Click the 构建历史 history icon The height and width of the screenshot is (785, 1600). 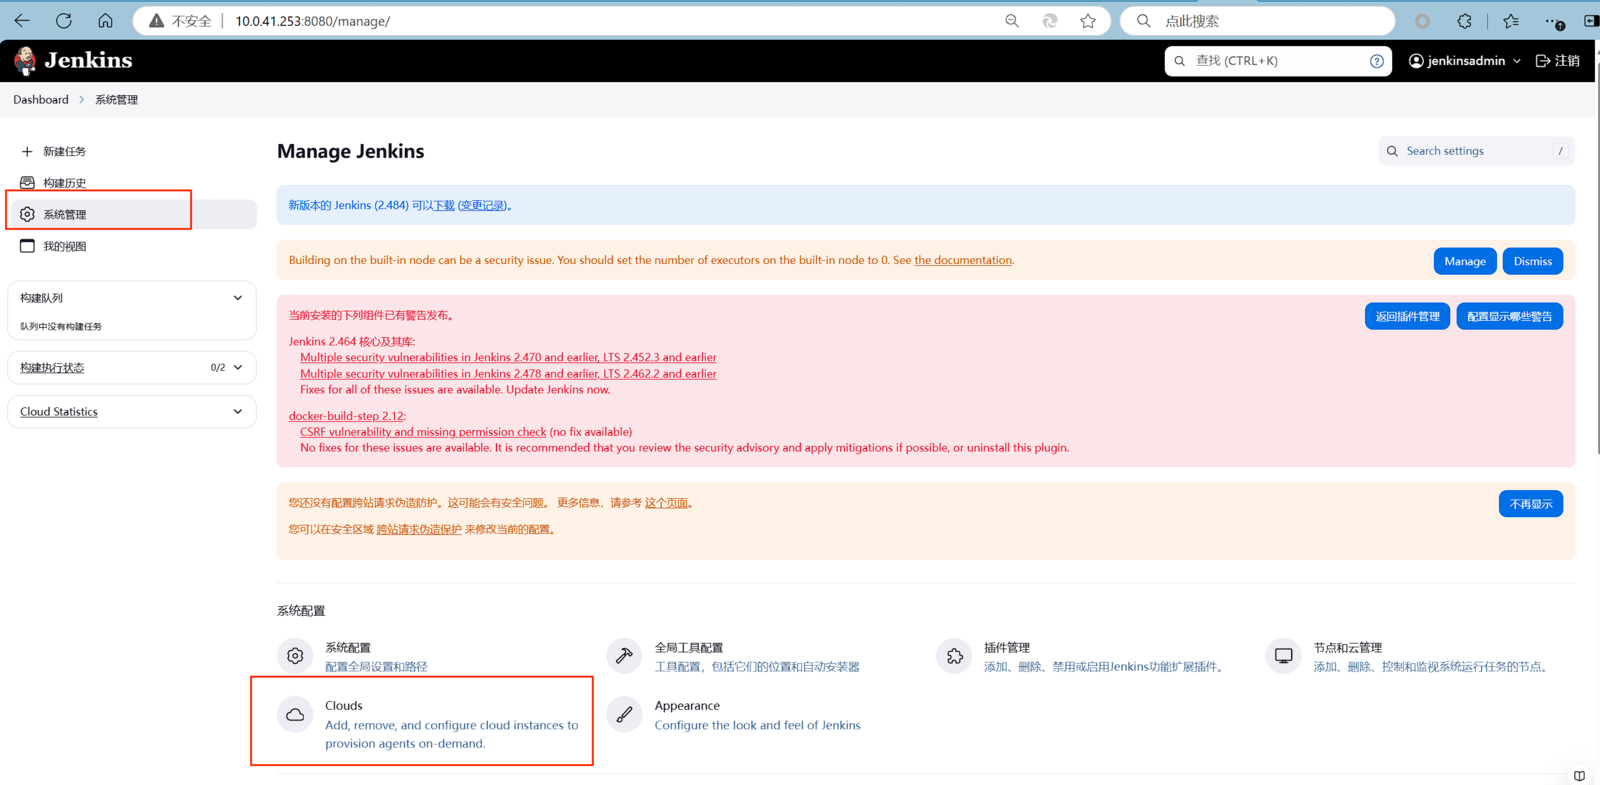click(x=27, y=183)
